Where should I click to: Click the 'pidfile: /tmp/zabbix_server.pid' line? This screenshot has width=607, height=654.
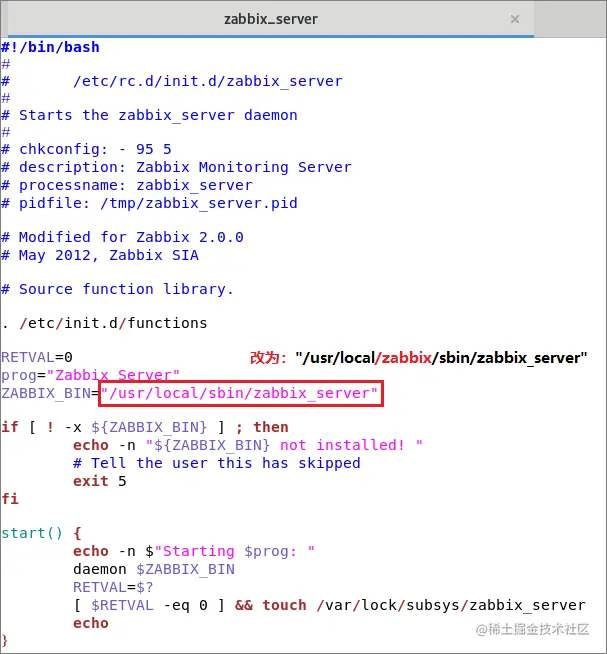(x=149, y=204)
